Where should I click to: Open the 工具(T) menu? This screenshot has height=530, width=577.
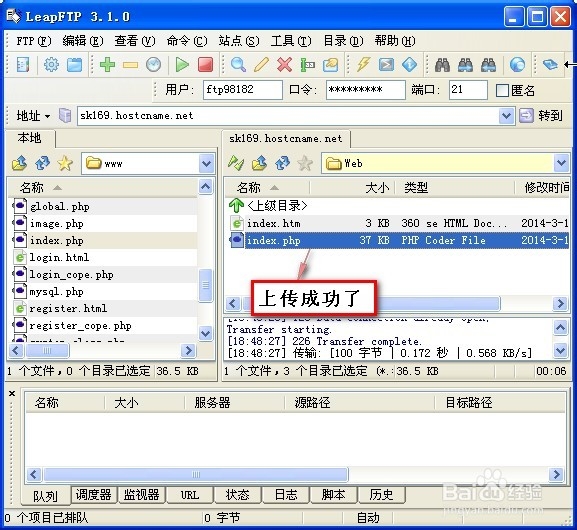(x=291, y=41)
